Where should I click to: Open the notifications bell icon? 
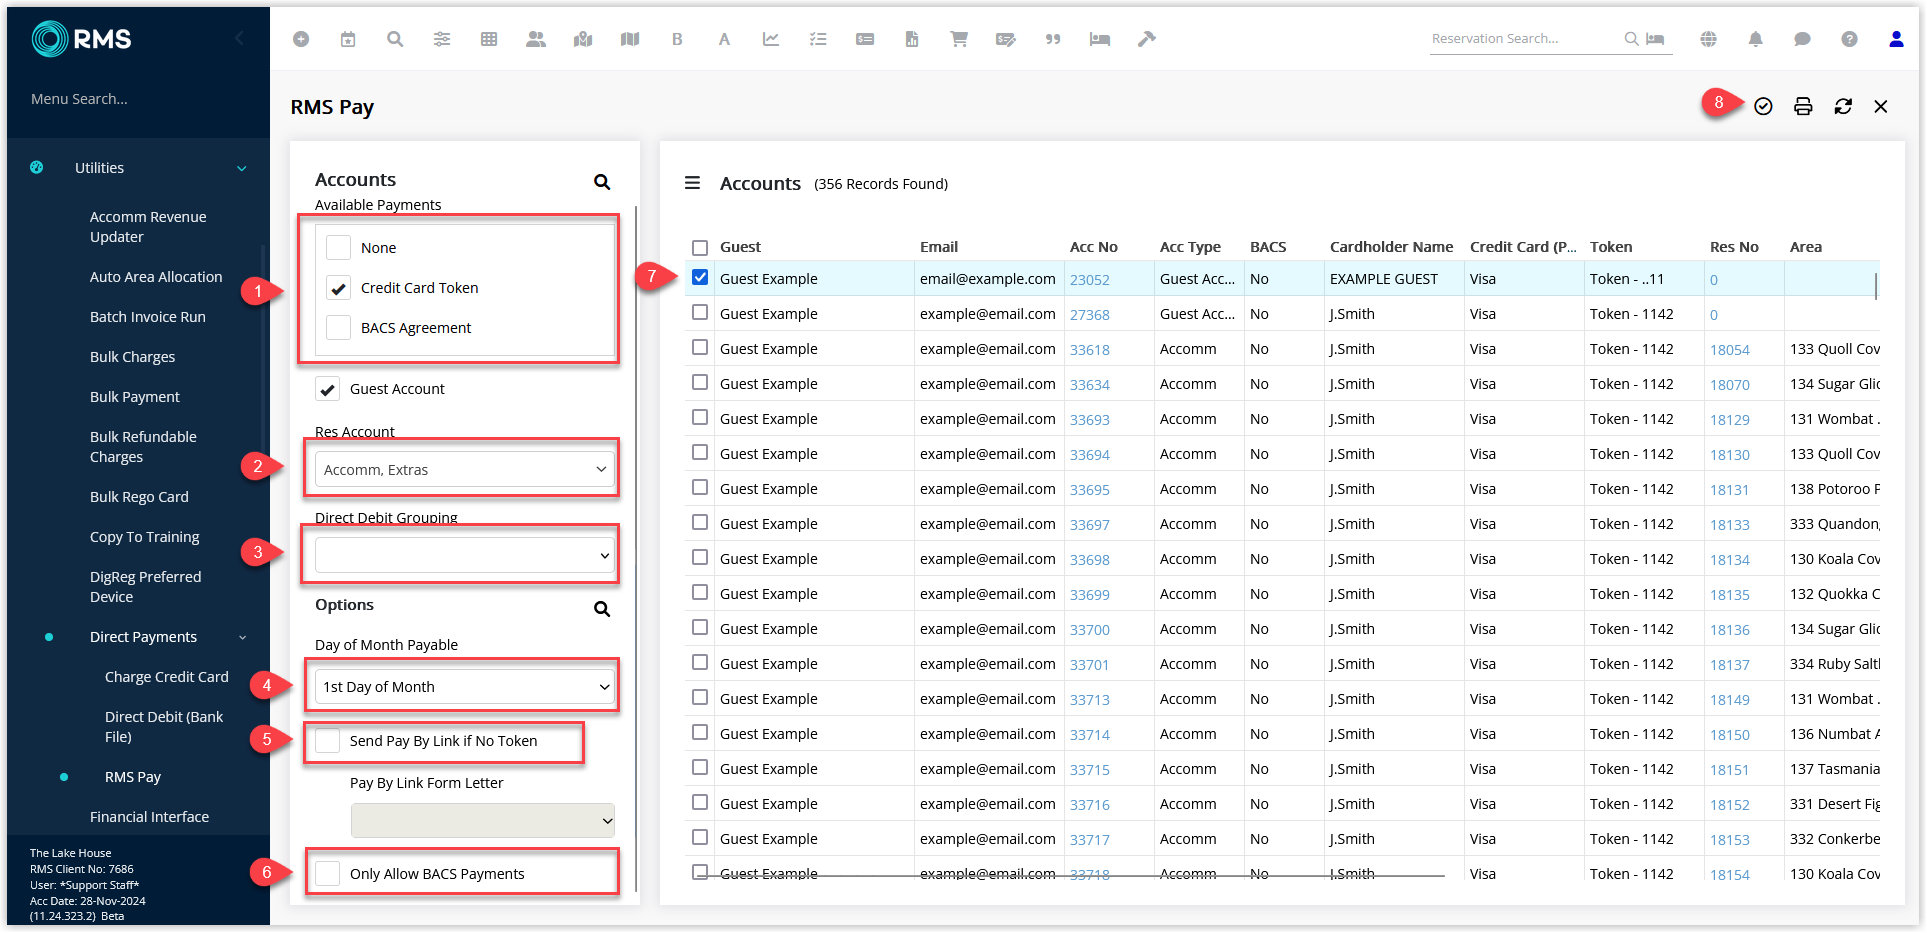(x=1755, y=39)
